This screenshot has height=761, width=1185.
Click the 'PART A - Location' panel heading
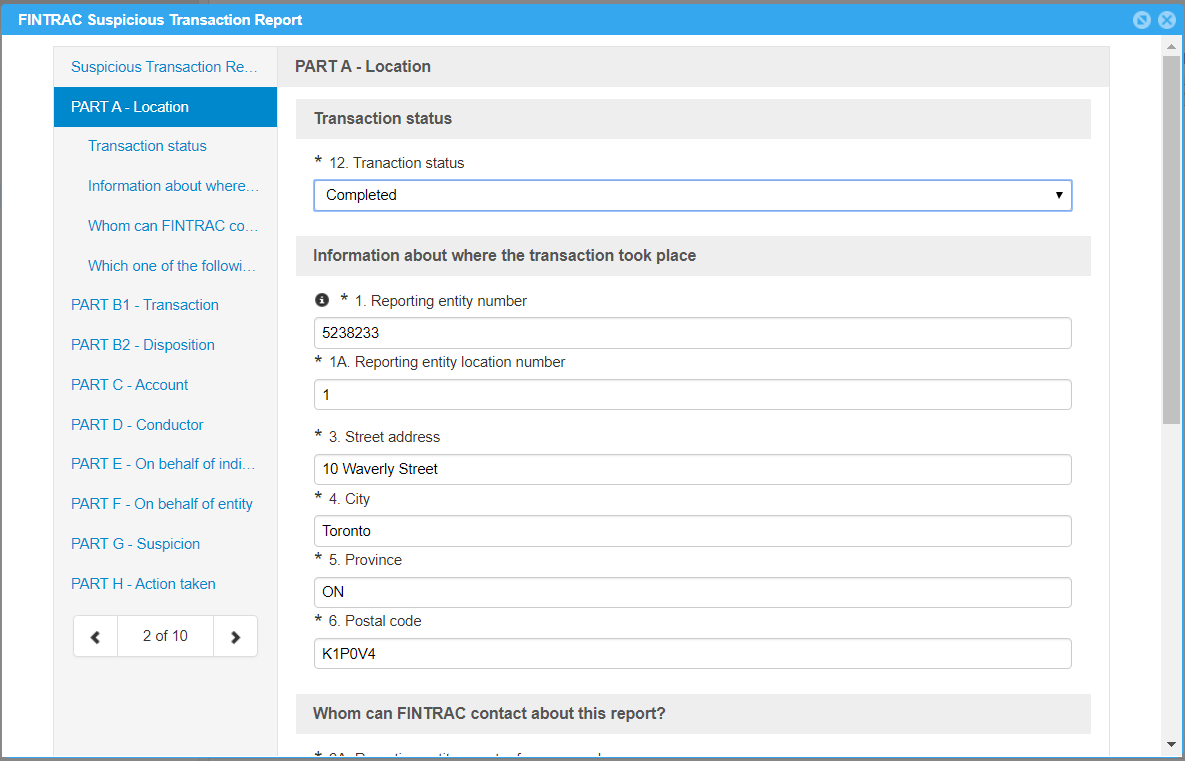click(x=363, y=67)
